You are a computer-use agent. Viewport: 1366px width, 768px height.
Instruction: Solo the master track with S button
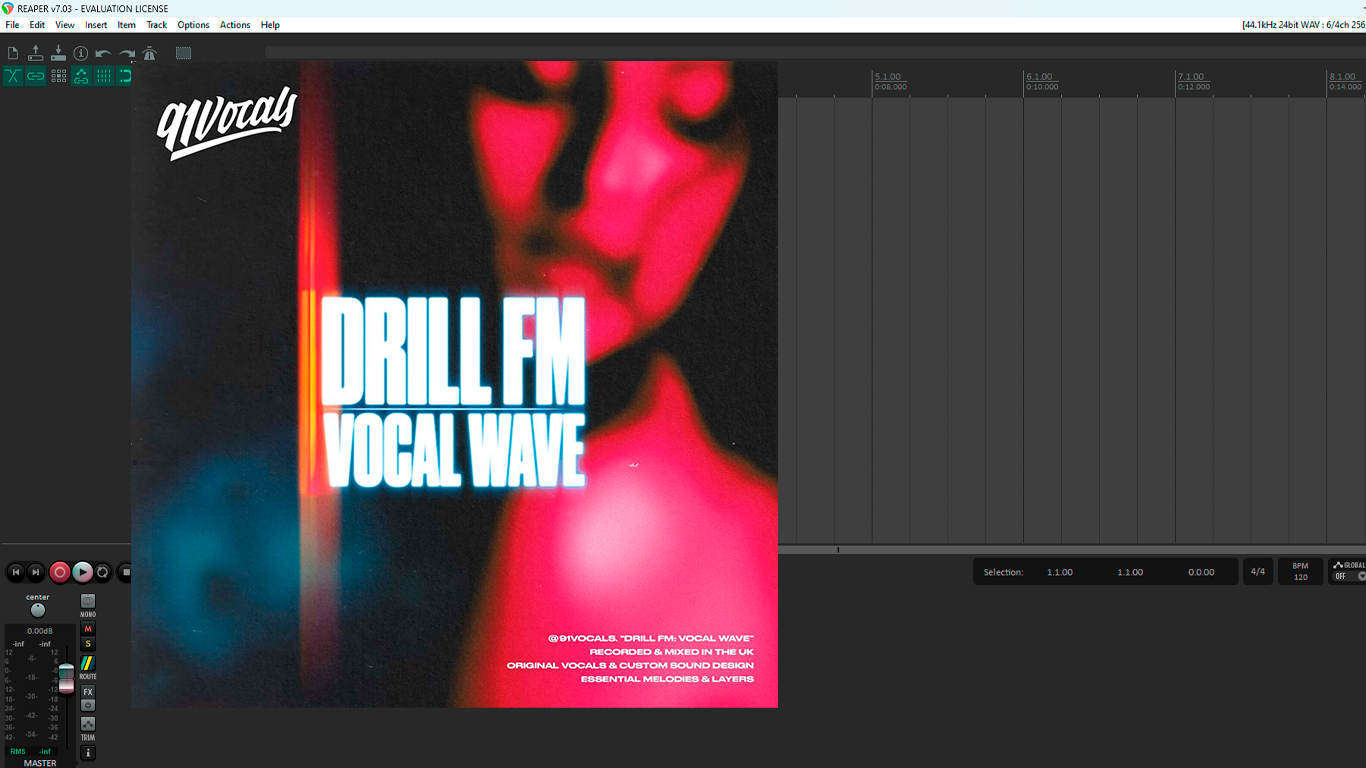88,644
